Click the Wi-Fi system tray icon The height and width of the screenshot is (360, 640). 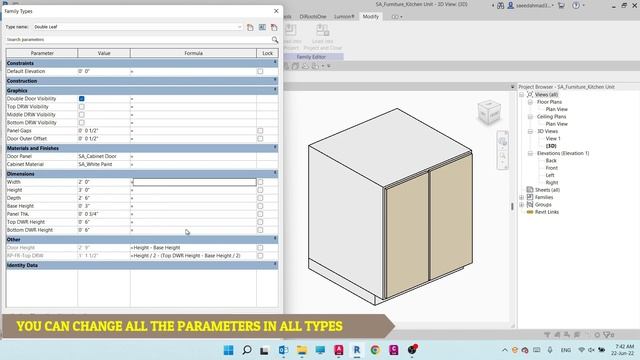tap(582, 350)
